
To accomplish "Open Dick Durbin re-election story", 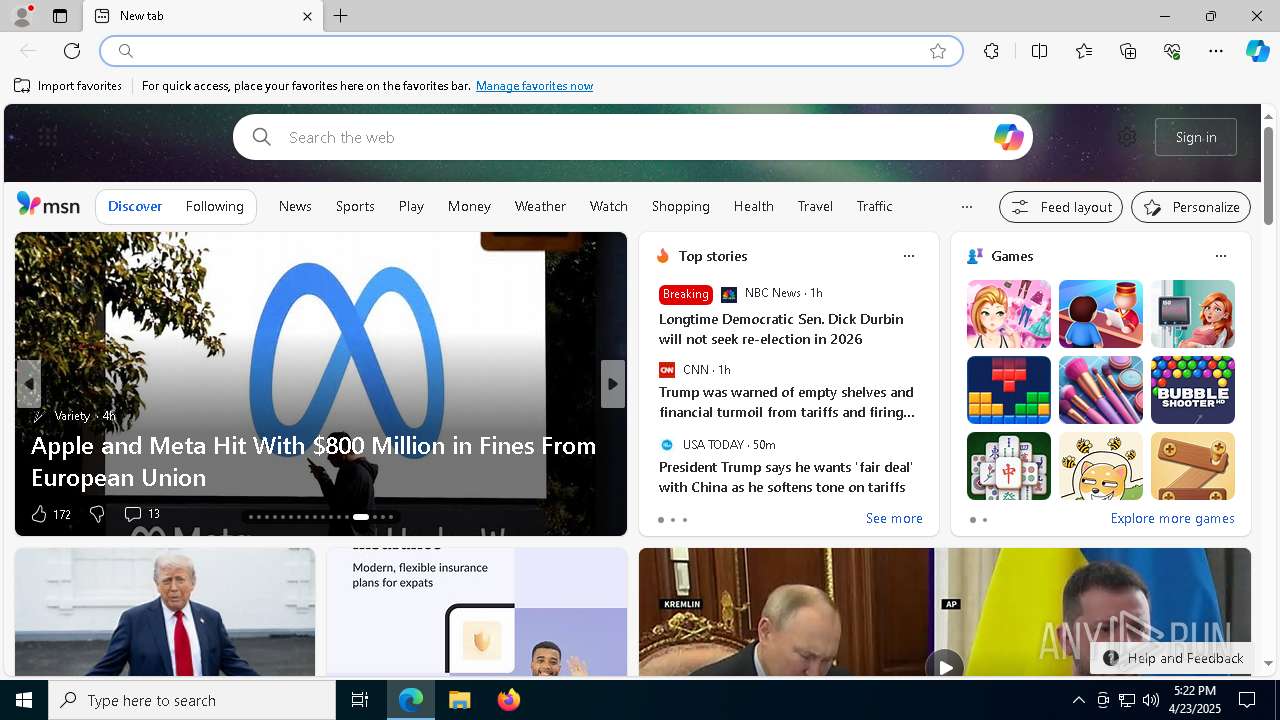I will click(781, 329).
